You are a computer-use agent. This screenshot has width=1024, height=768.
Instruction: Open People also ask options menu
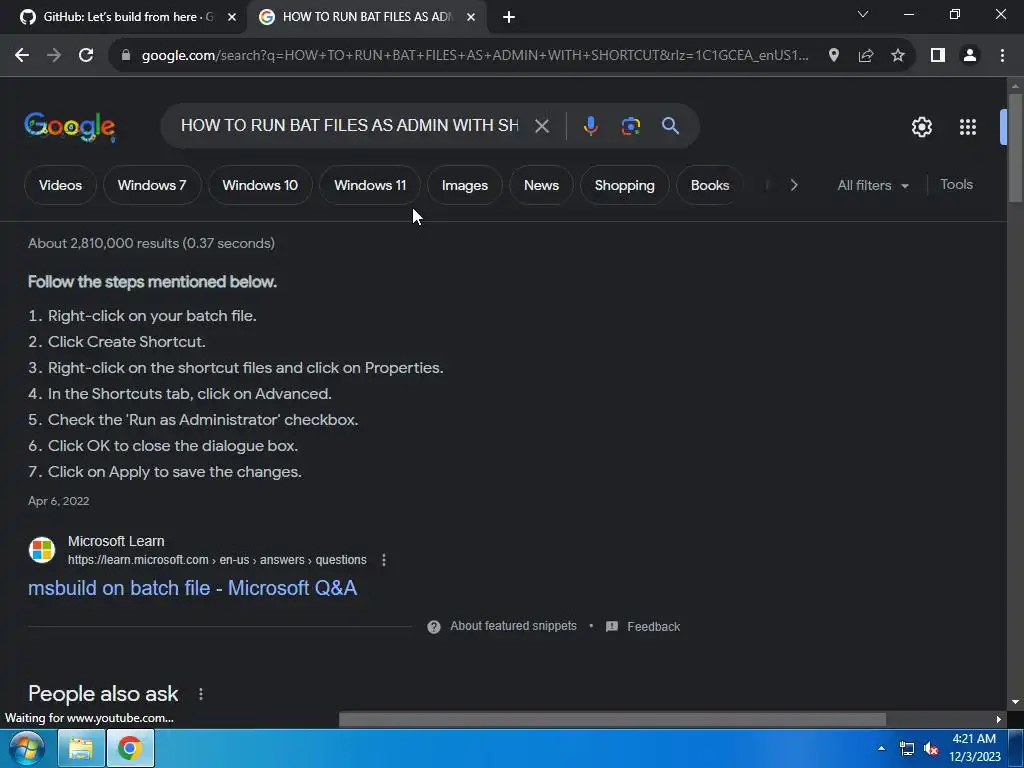[x=200, y=694]
